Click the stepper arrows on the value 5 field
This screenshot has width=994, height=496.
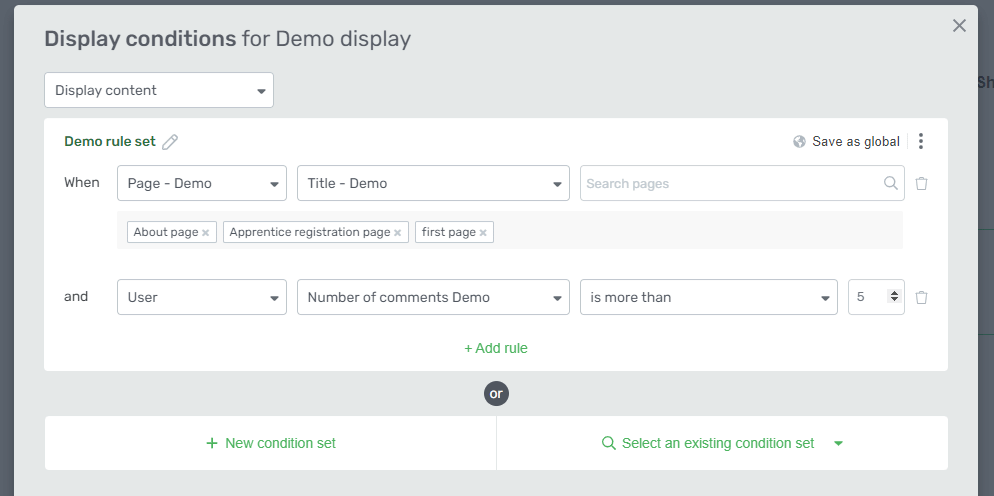point(894,297)
